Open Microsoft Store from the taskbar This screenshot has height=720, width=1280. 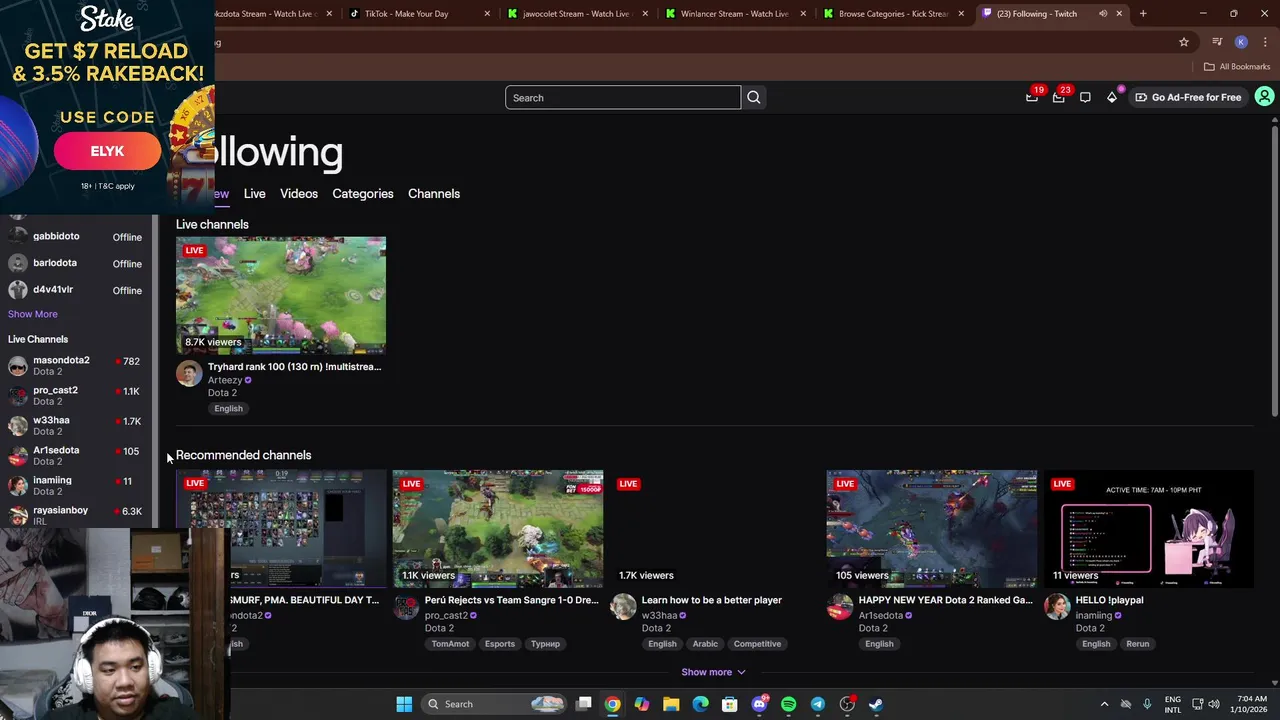click(730, 704)
